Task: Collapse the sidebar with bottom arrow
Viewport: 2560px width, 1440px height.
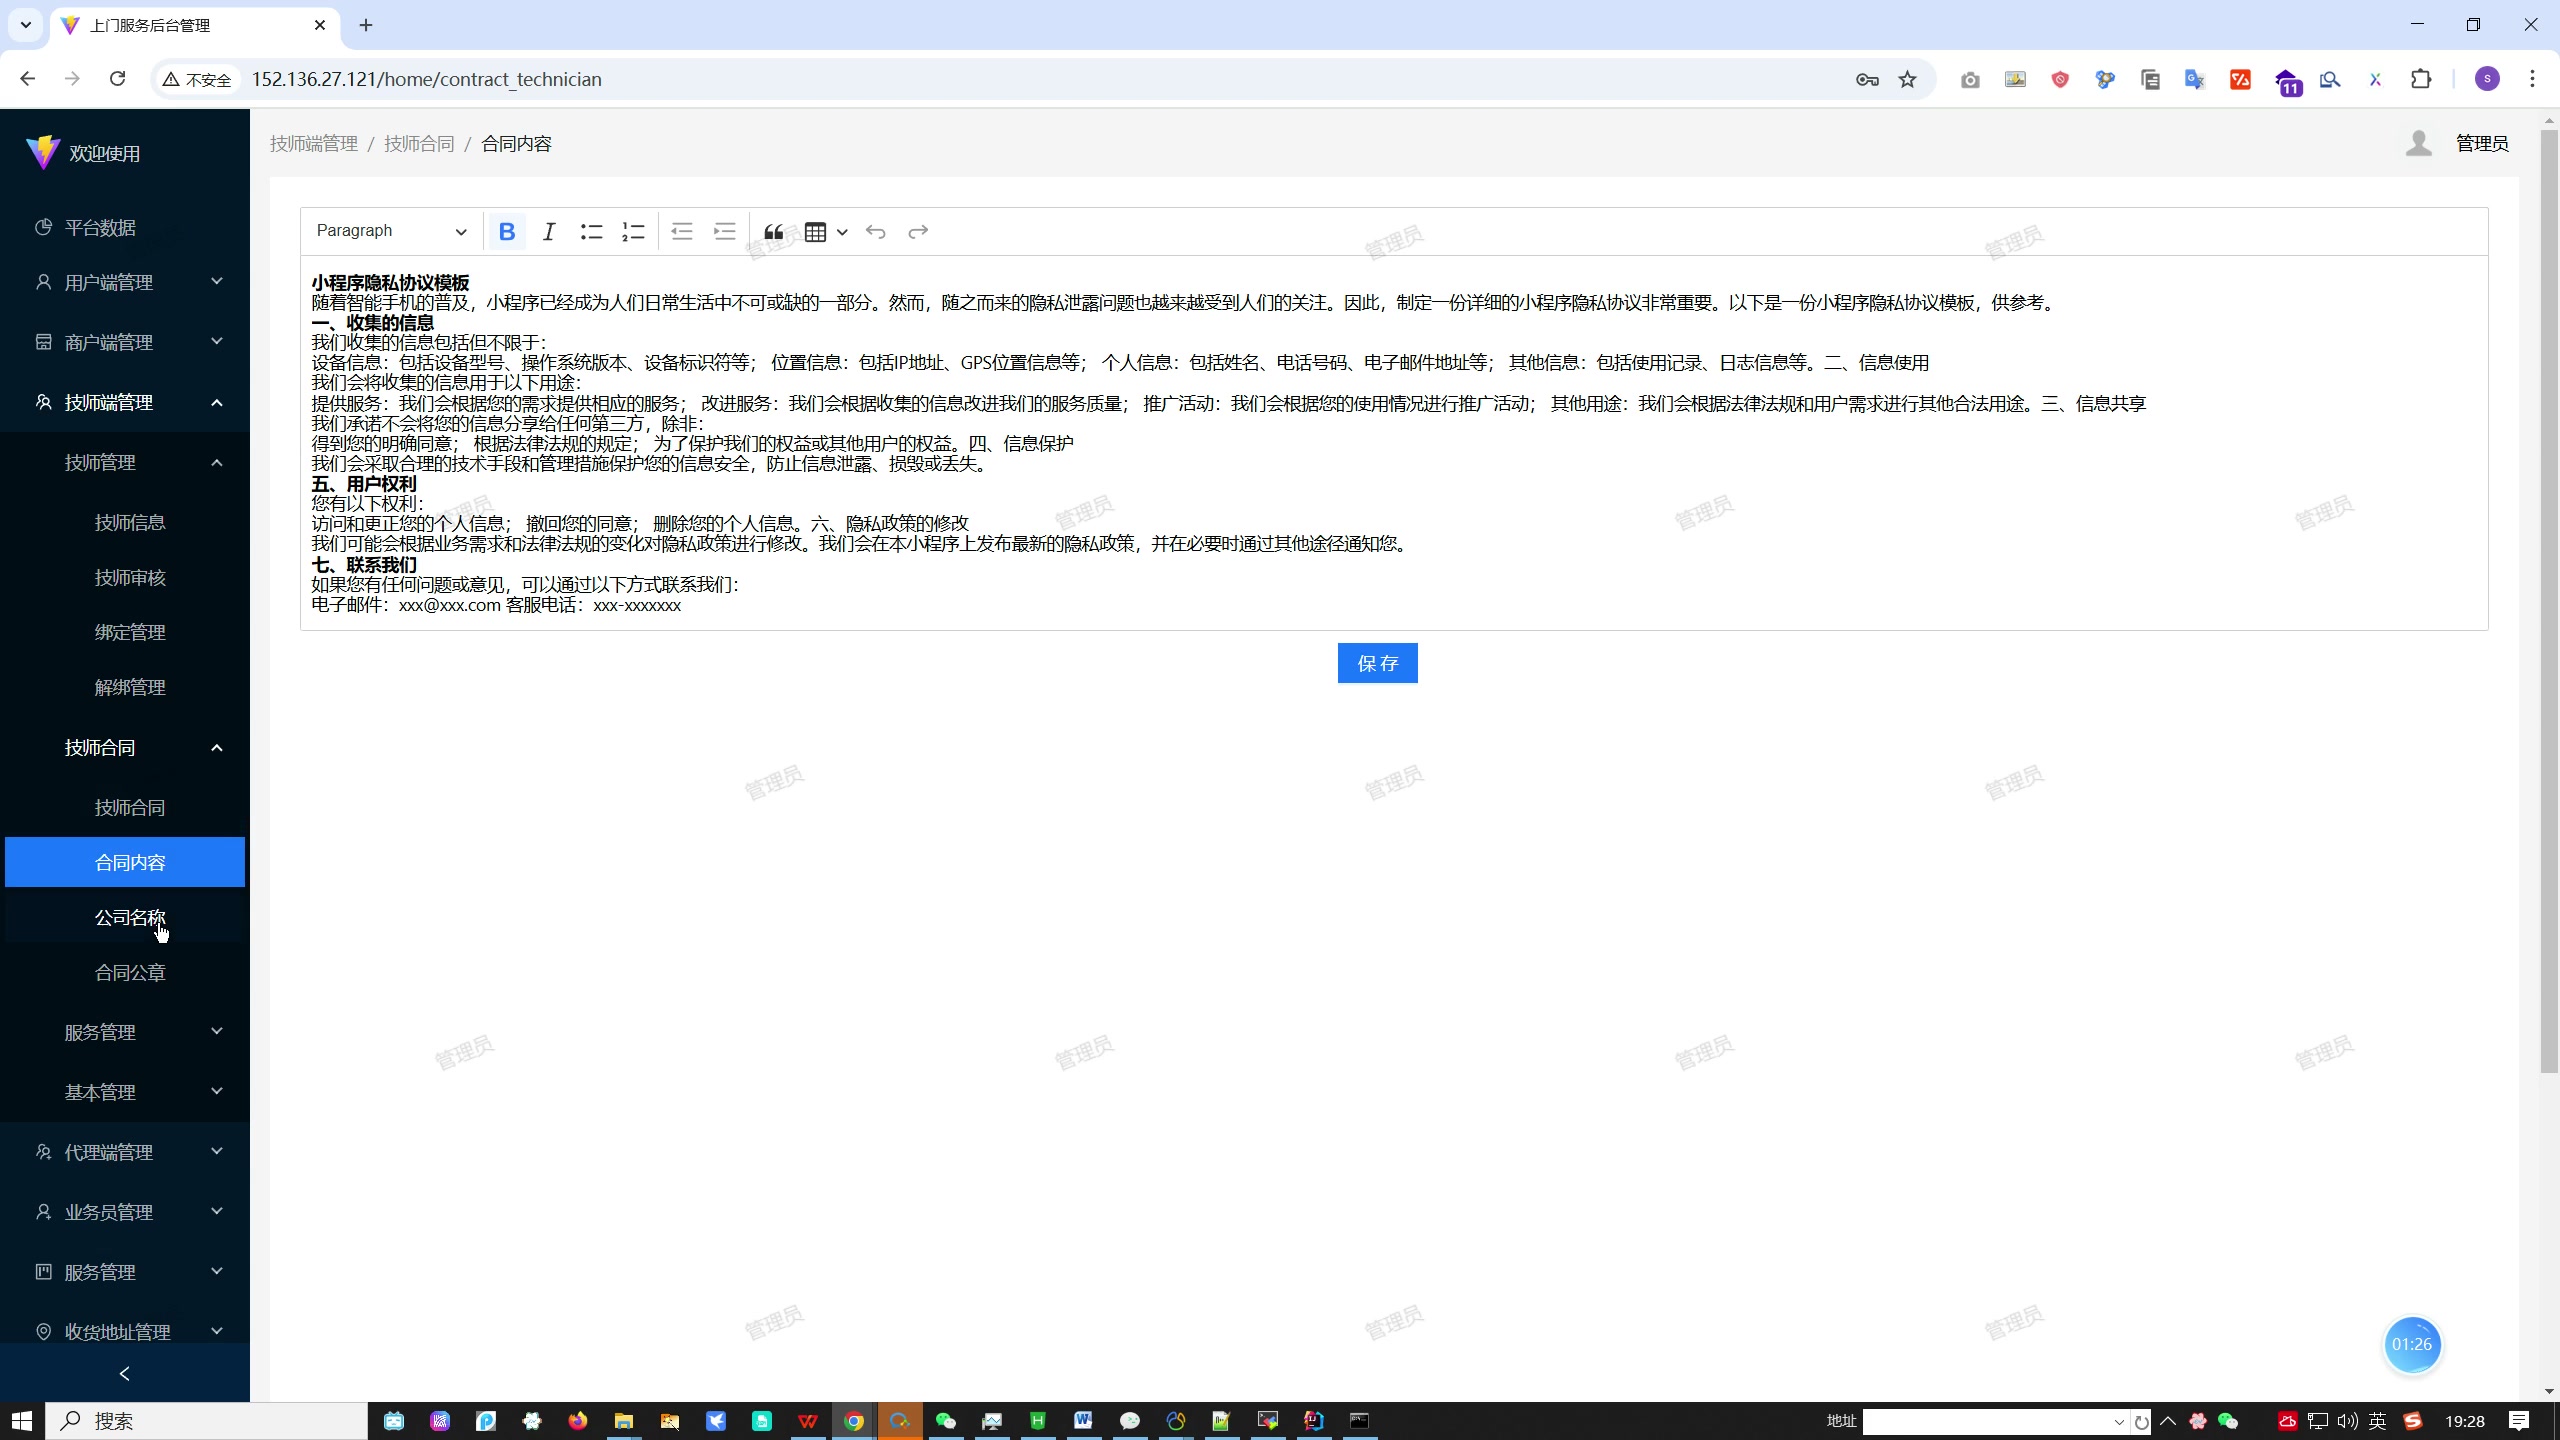Action: [x=125, y=1373]
